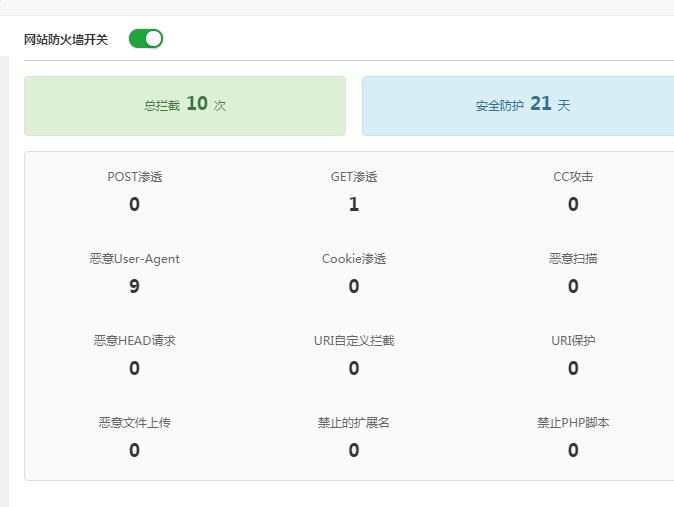Select the count under 恶意扫描
Image resolution: width=674 pixels, height=507 pixels.
[573, 286]
